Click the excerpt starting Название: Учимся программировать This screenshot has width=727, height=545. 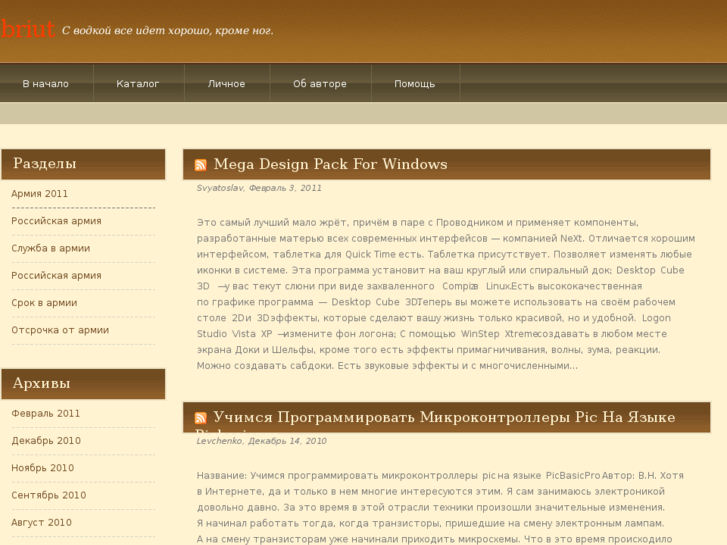click(x=440, y=507)
